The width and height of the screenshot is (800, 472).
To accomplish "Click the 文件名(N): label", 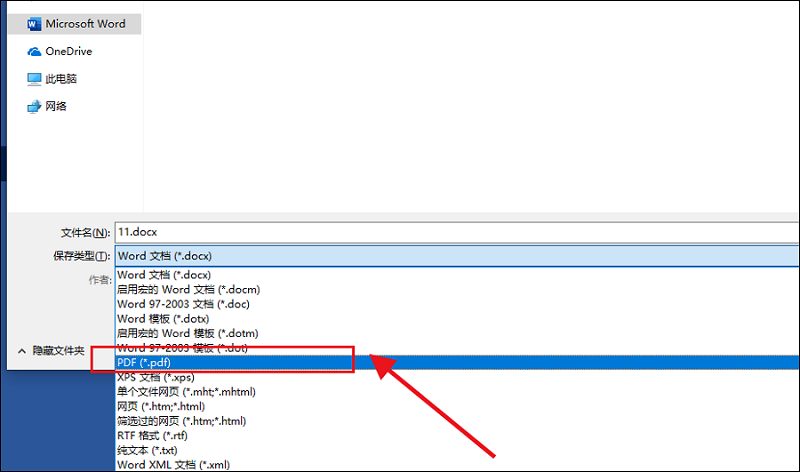I will point(85,233).
